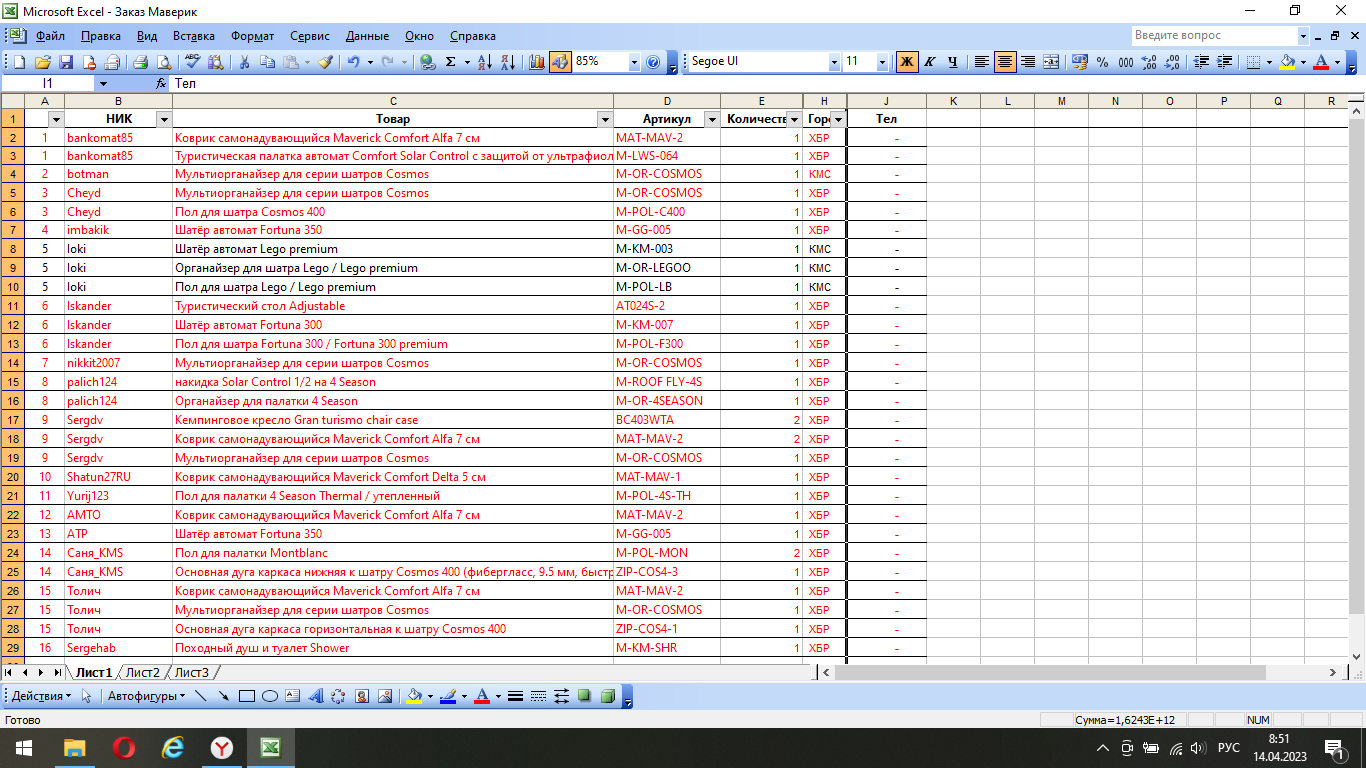Viewport: 1366px width, 768px height.
Task: Open Print Preview from the toolbar
Action: [165, 62]
